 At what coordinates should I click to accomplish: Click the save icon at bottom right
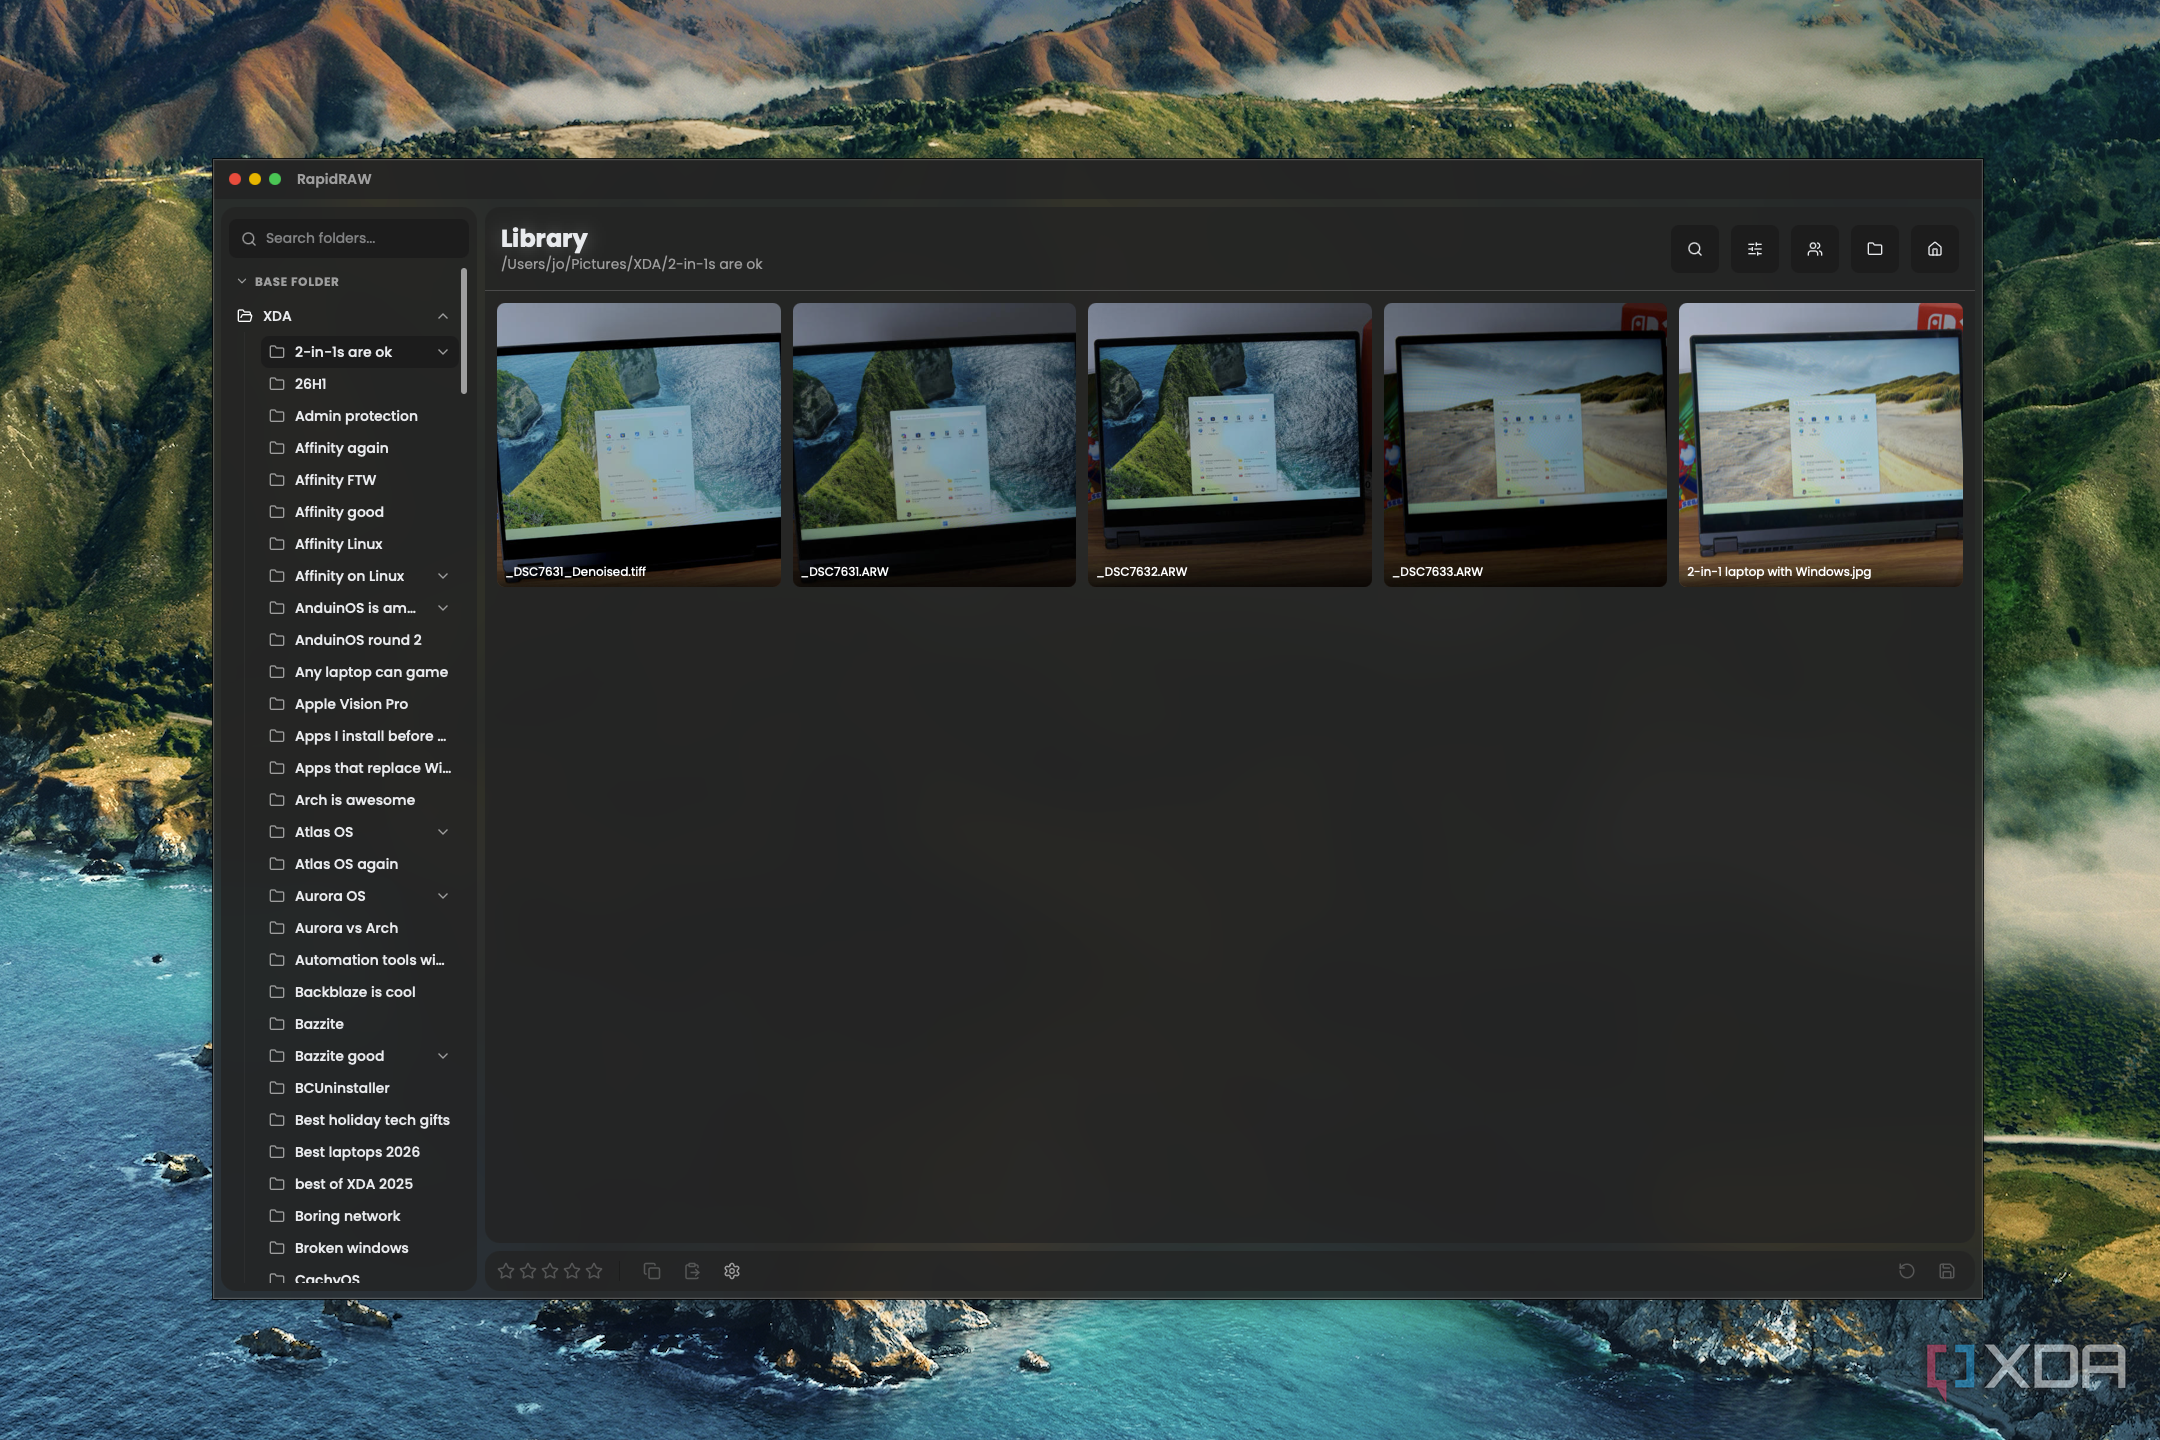1947,1271
